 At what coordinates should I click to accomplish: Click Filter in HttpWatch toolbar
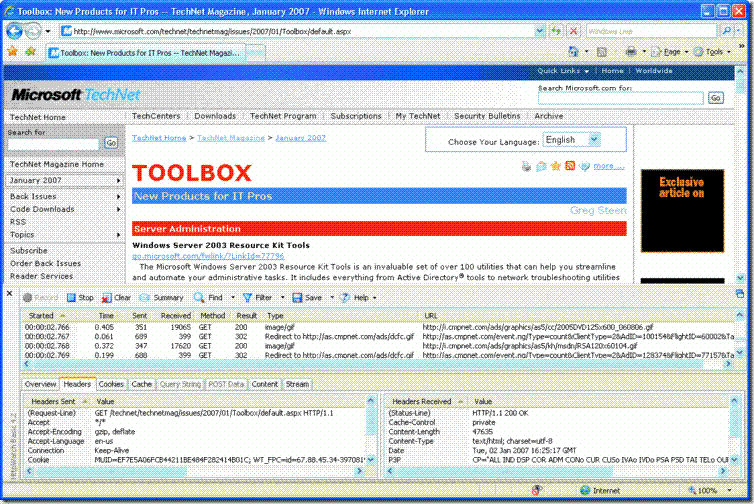coord(258,298)
